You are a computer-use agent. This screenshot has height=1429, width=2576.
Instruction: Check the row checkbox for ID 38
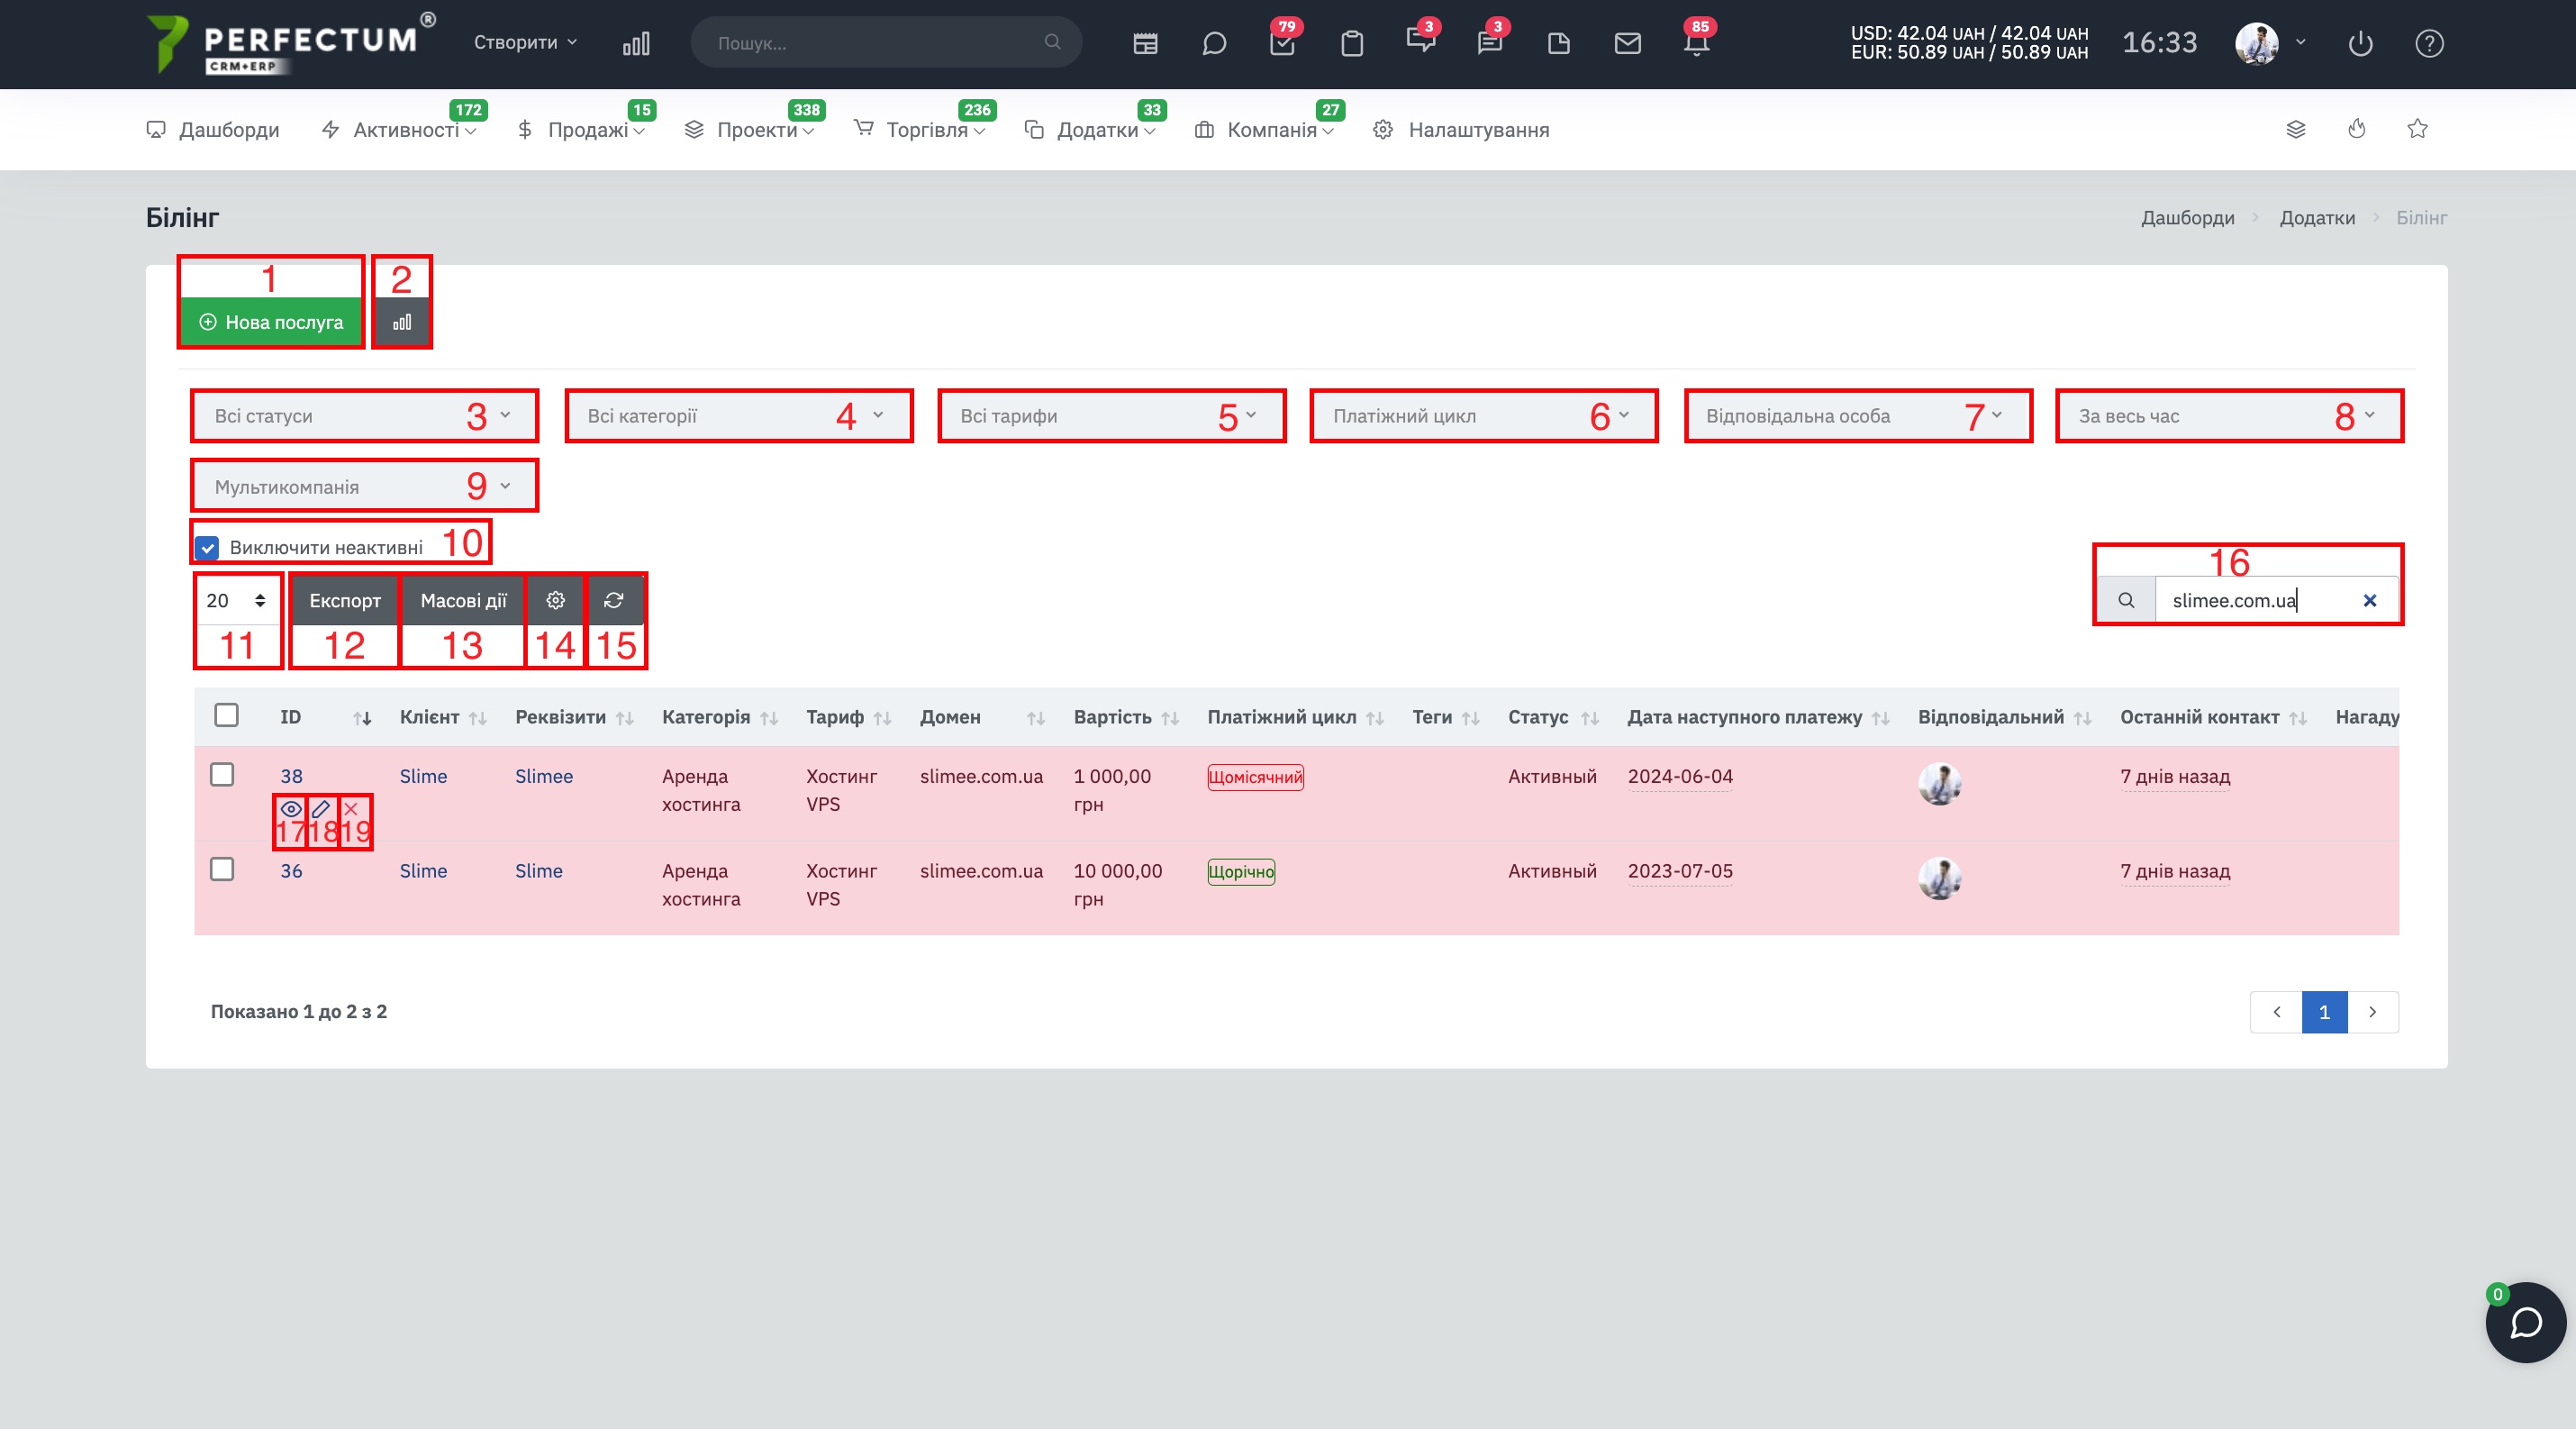click(222, 775)
